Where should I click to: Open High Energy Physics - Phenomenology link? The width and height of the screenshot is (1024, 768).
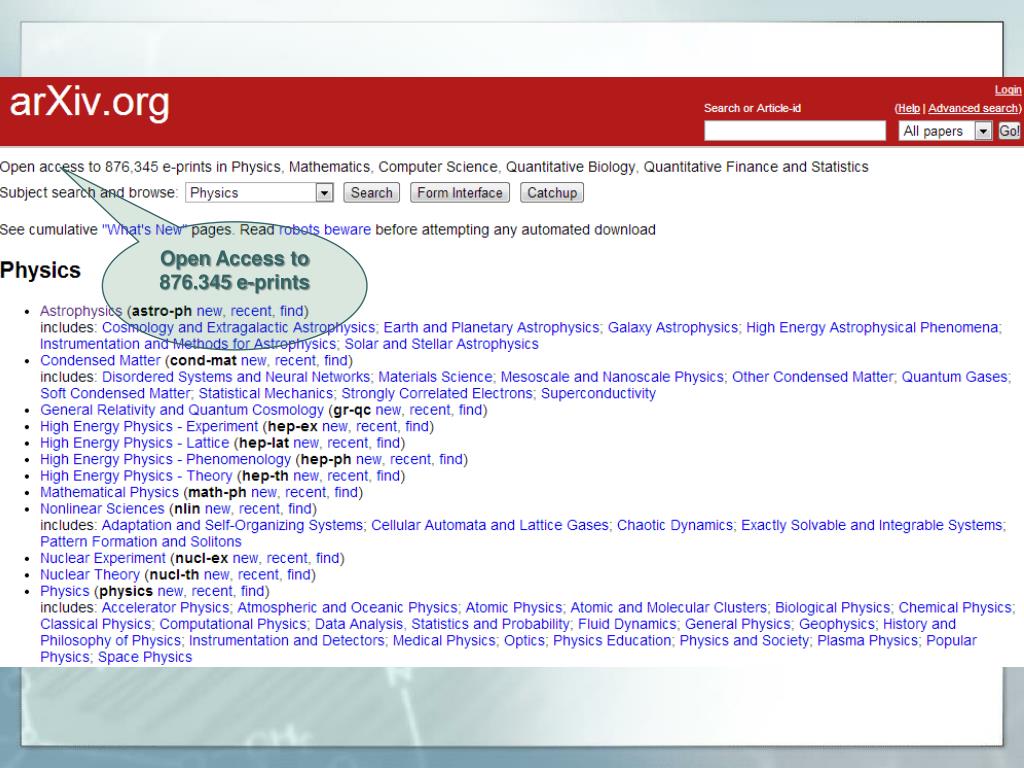[x=165, y=459]
